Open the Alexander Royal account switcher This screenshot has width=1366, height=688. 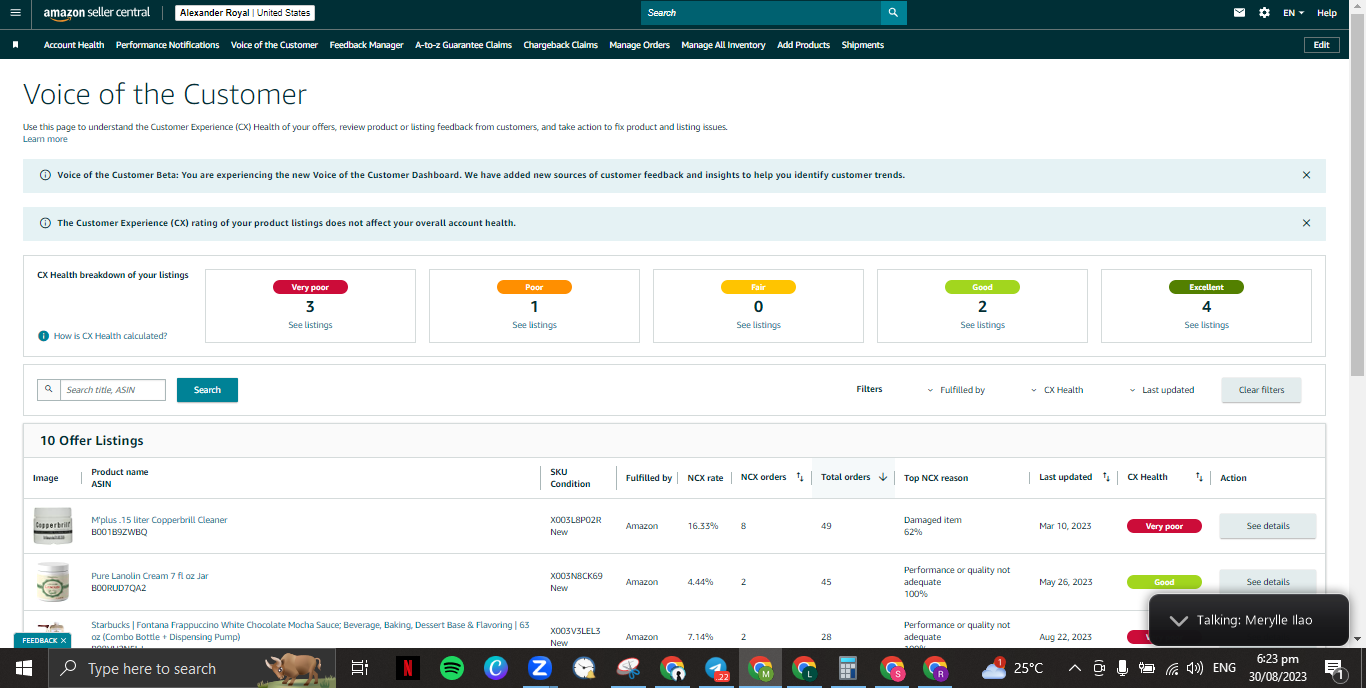click(245, 13)
